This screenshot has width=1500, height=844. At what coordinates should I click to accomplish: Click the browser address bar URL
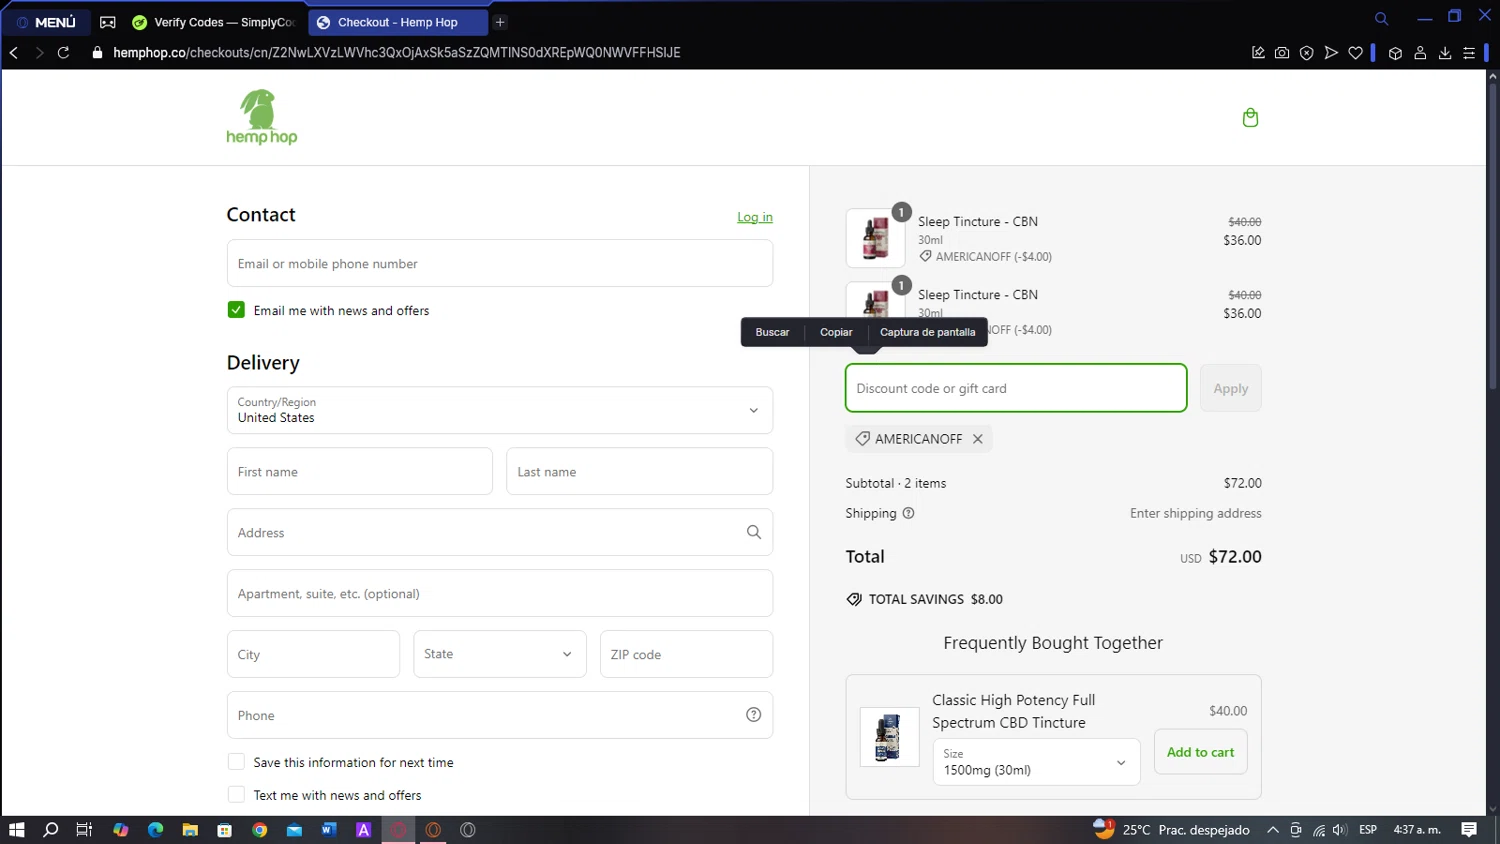tap(397, 53)
